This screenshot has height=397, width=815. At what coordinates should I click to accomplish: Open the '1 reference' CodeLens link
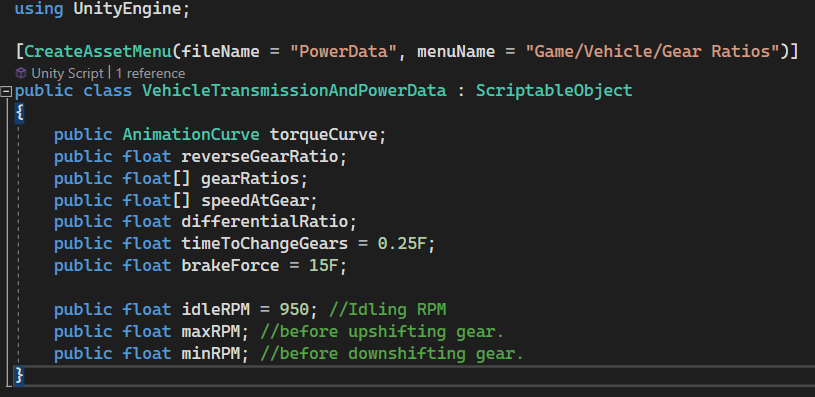click(150, 73)
